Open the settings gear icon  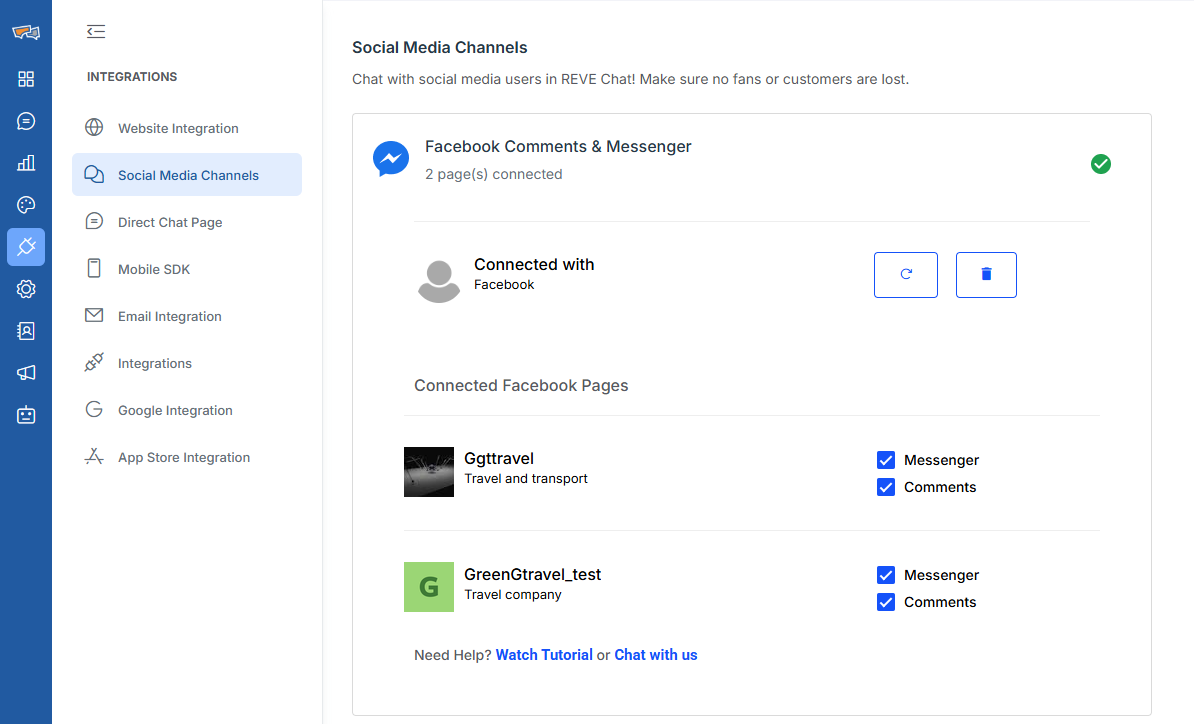[26, 289]
